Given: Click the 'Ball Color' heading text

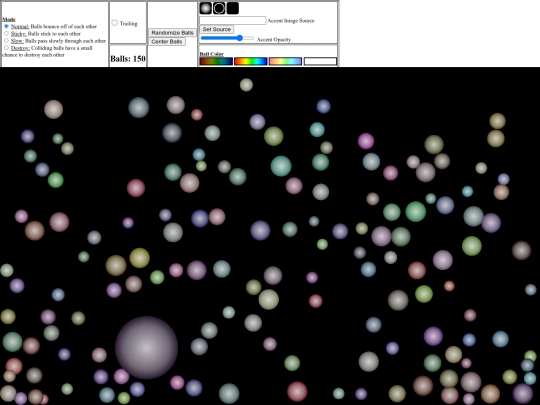Looking at the screenshot, I should pyautogui.click(x=211, y=54).
